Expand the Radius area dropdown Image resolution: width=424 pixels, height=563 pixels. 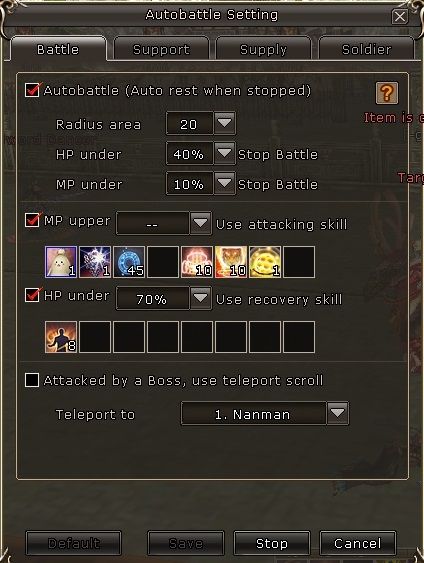(x=225, y=123)
